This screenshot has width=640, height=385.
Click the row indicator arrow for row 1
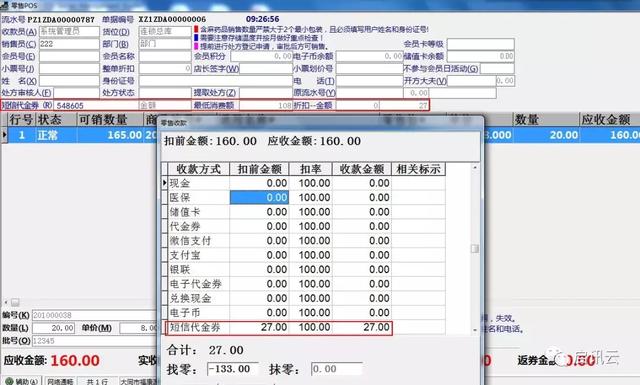point(4,135)
